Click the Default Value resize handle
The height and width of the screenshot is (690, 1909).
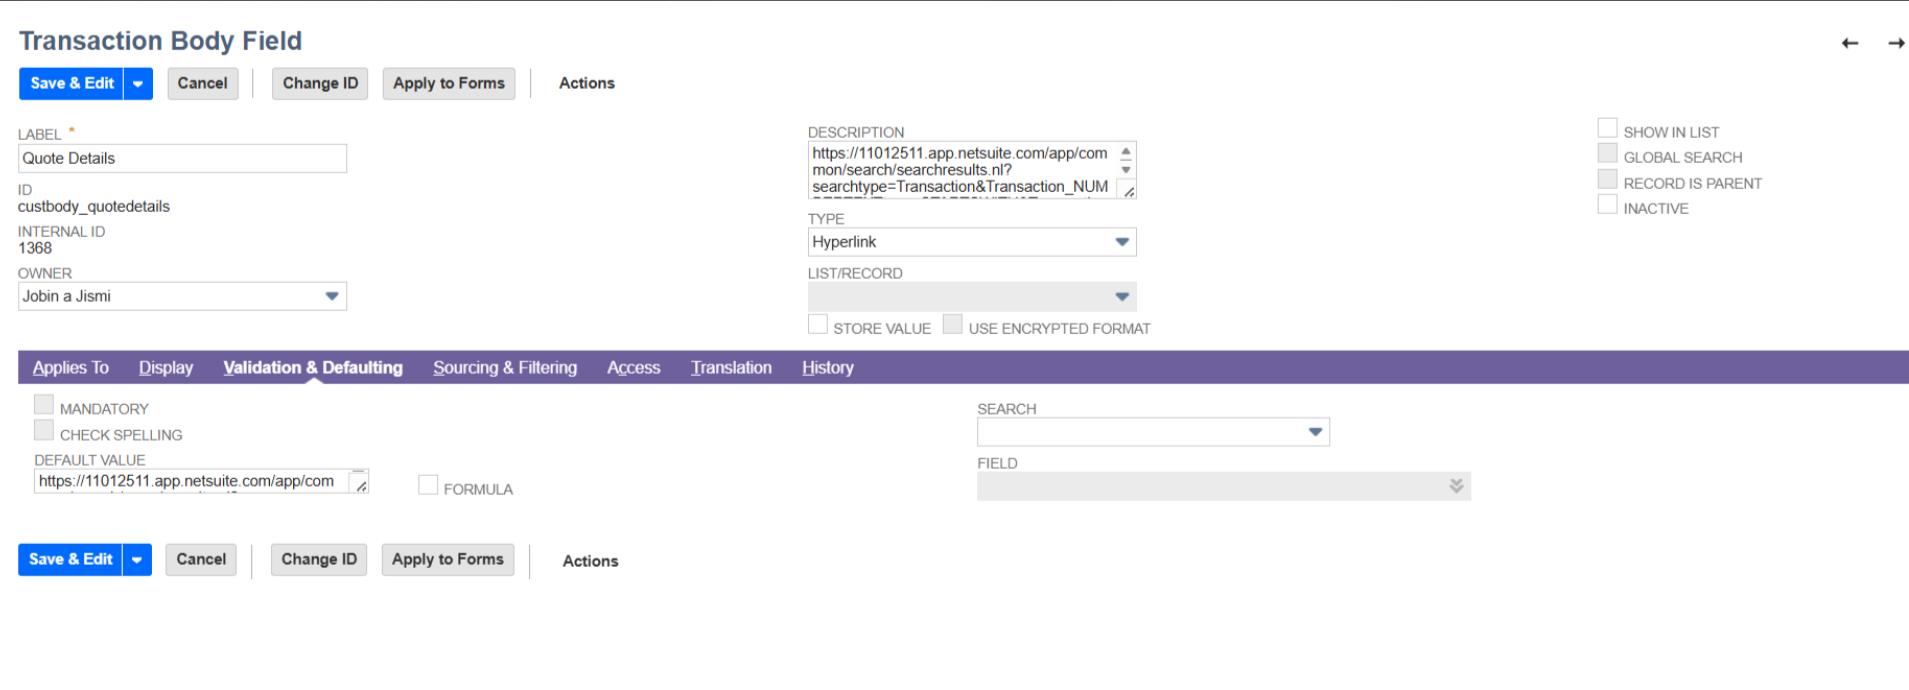point(360,485)
